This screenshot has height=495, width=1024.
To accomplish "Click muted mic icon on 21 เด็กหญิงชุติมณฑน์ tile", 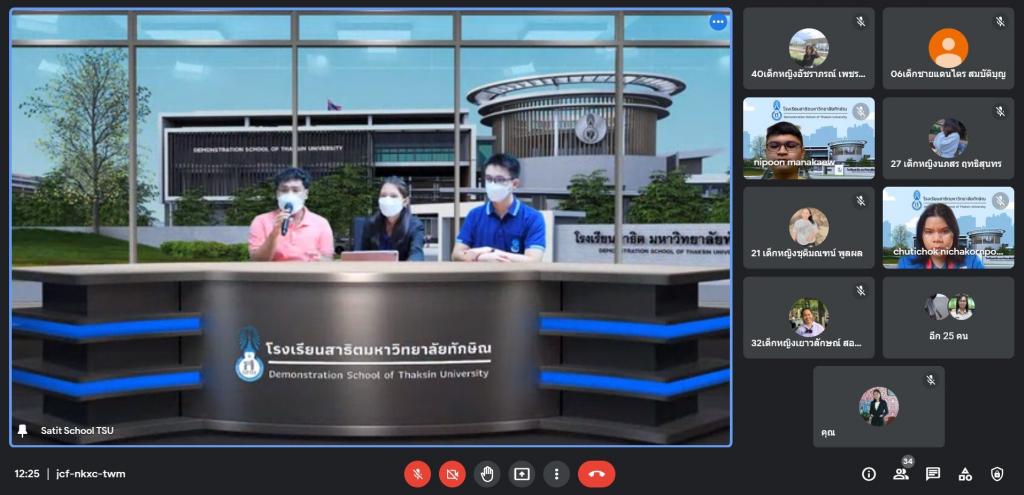I will coord(861,200).
